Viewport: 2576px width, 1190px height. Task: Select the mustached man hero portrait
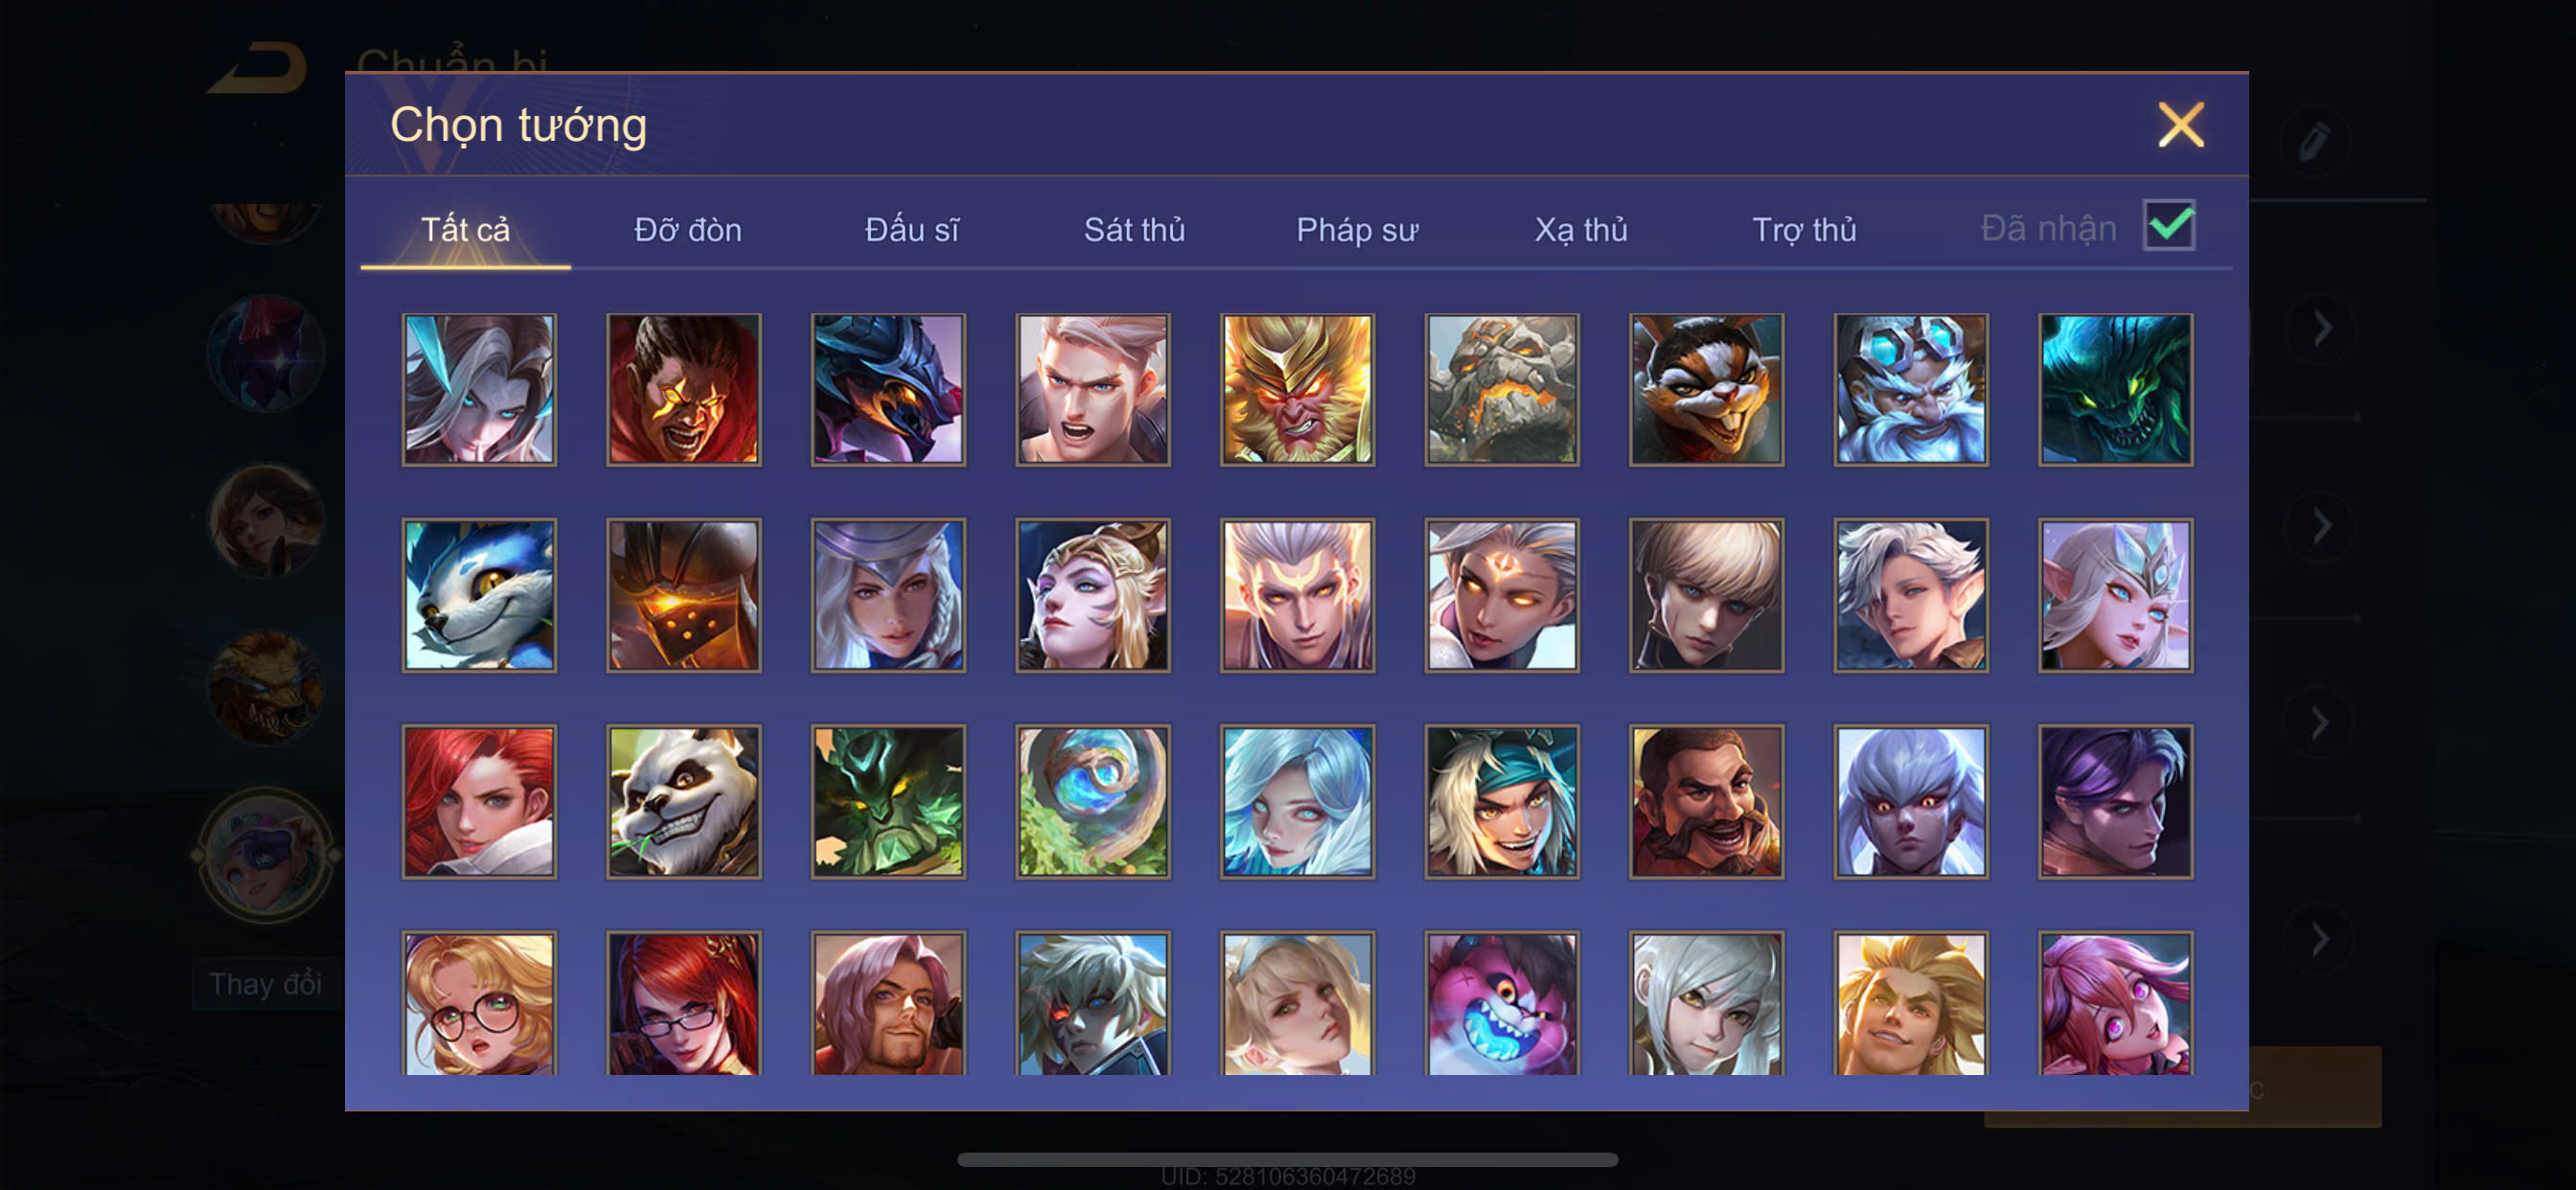1706,801
